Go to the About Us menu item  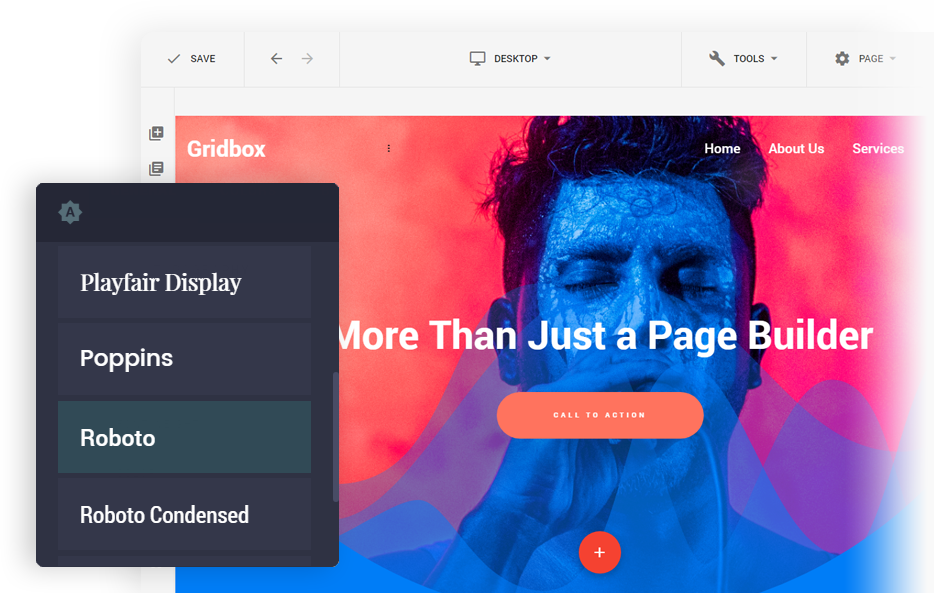[x=796, y=149]
